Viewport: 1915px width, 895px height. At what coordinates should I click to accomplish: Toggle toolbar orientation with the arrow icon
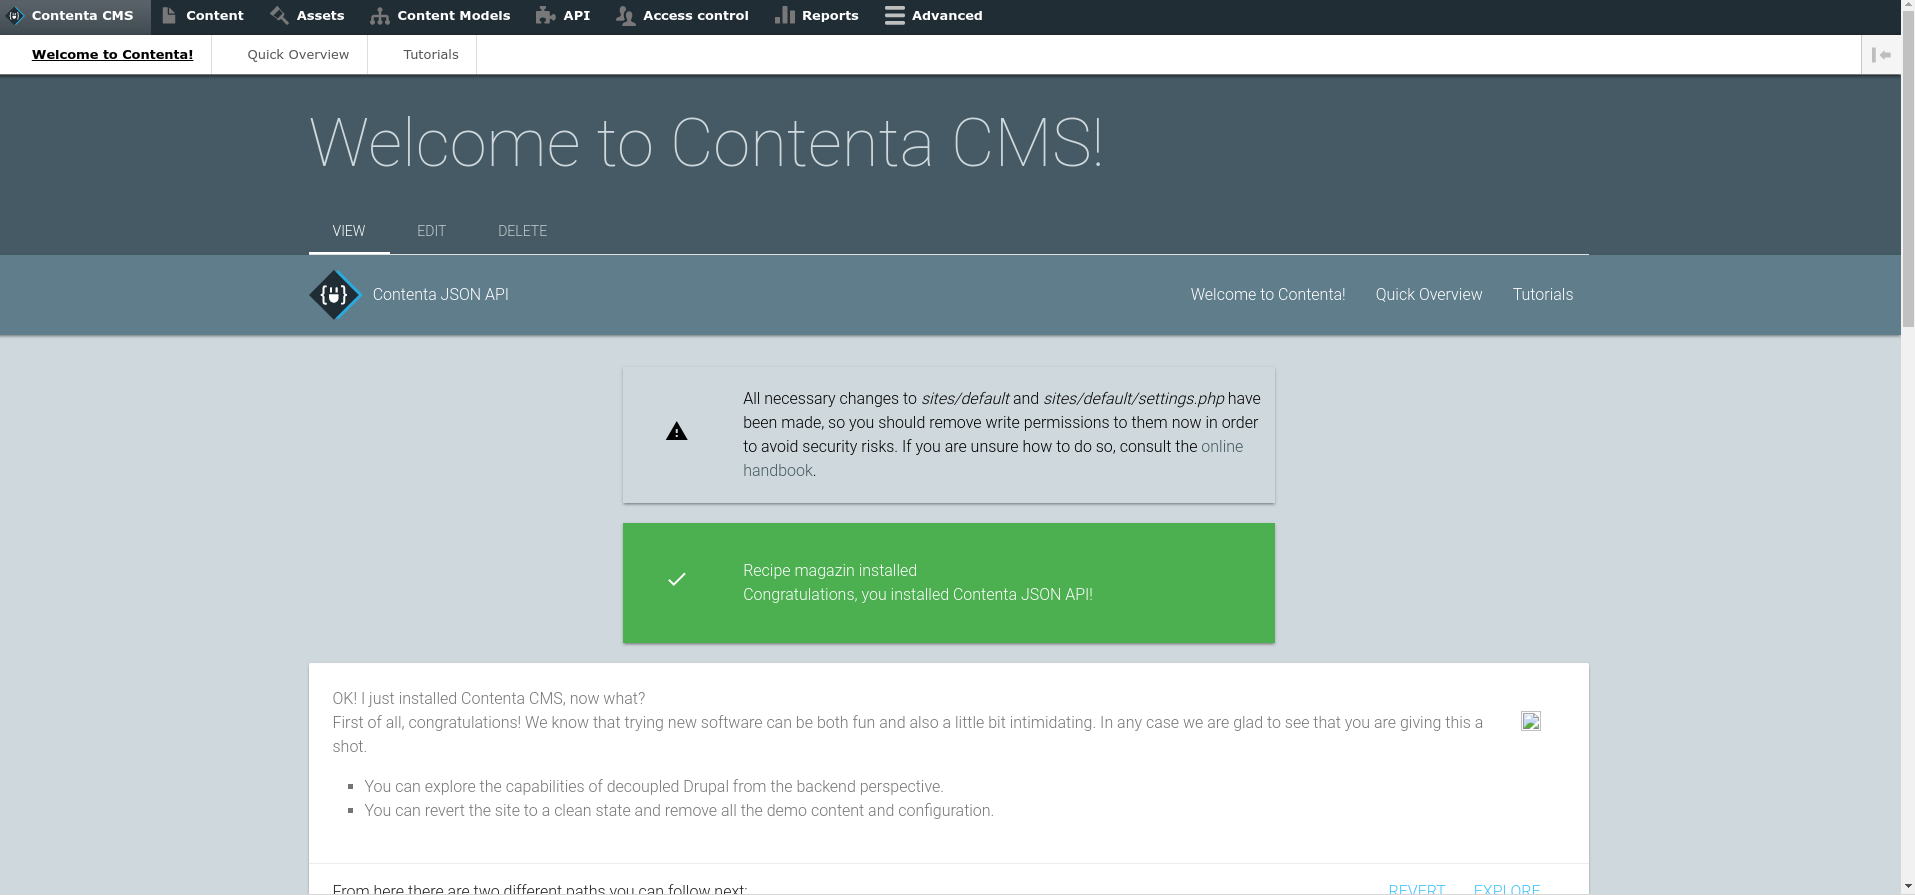(1881, 55)
